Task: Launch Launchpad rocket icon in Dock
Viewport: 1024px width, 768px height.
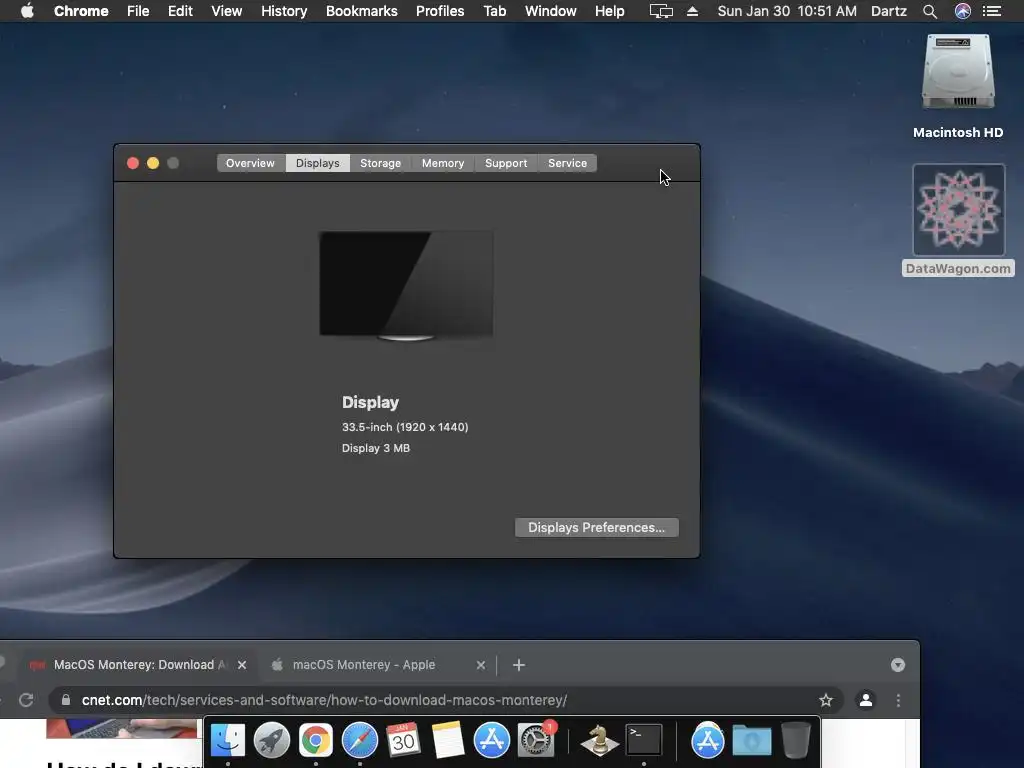Action: click(272, 741)
